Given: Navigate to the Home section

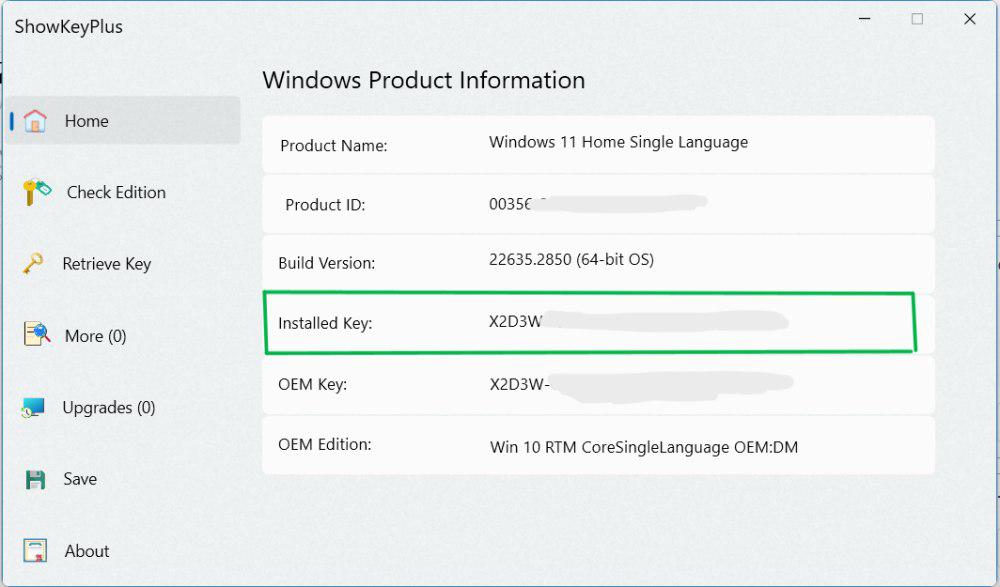Looking at the screenshot, I should [86, 120].
